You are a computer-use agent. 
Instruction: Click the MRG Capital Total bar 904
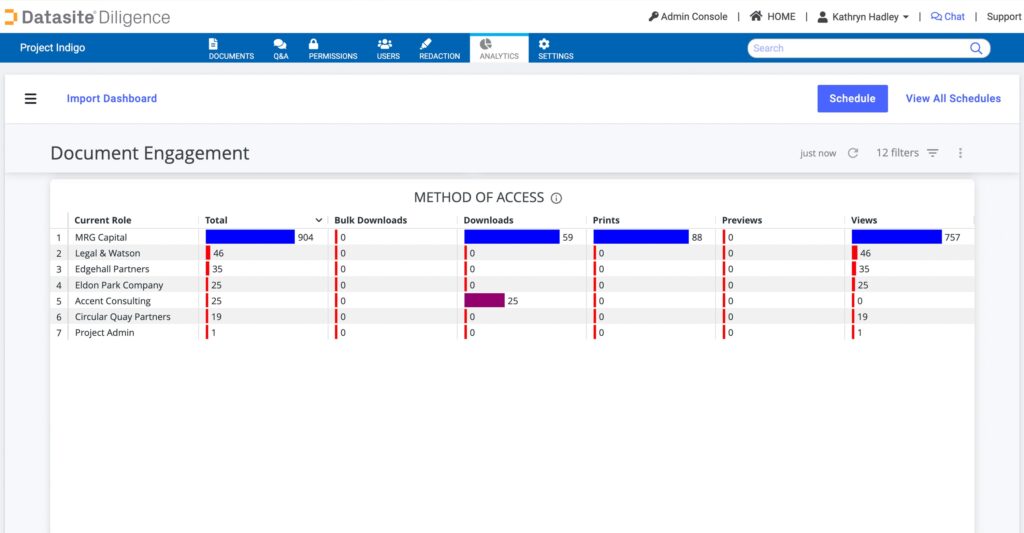(x=250, y=237)
